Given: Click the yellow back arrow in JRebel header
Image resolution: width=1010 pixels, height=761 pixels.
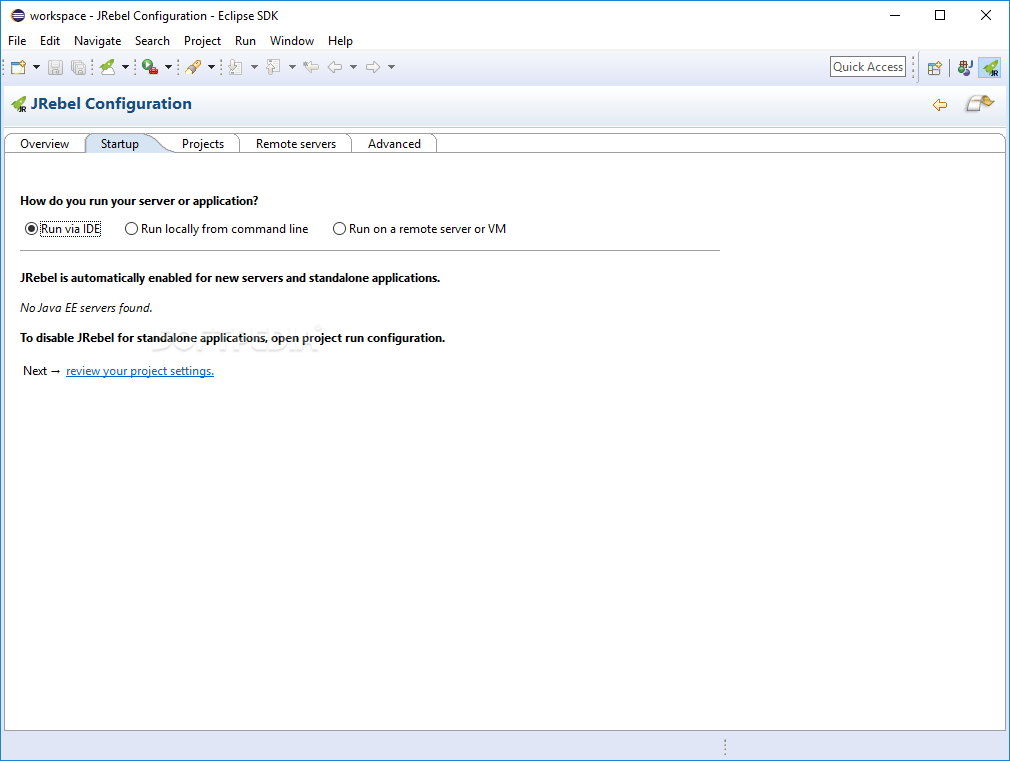Looking at the screenshot, I should (x=940, y=104).
